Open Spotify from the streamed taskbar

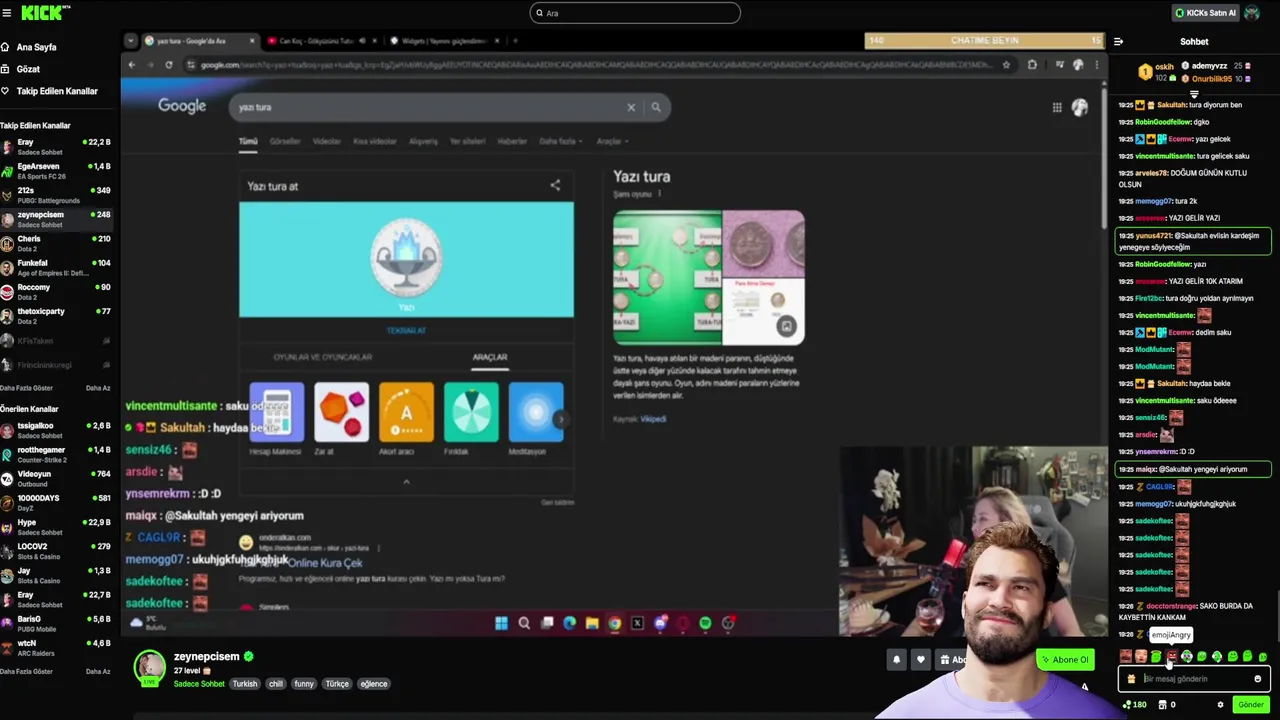click(x=705, y=623)
